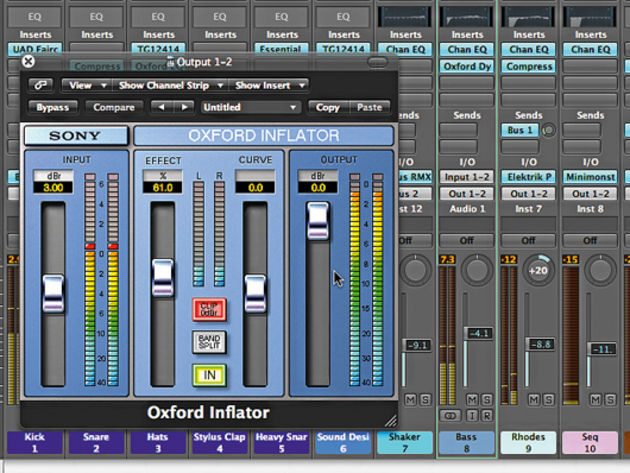630x473 pixels.
Task: Click the INPUT fader handle
Action: [x=53, y=293]
